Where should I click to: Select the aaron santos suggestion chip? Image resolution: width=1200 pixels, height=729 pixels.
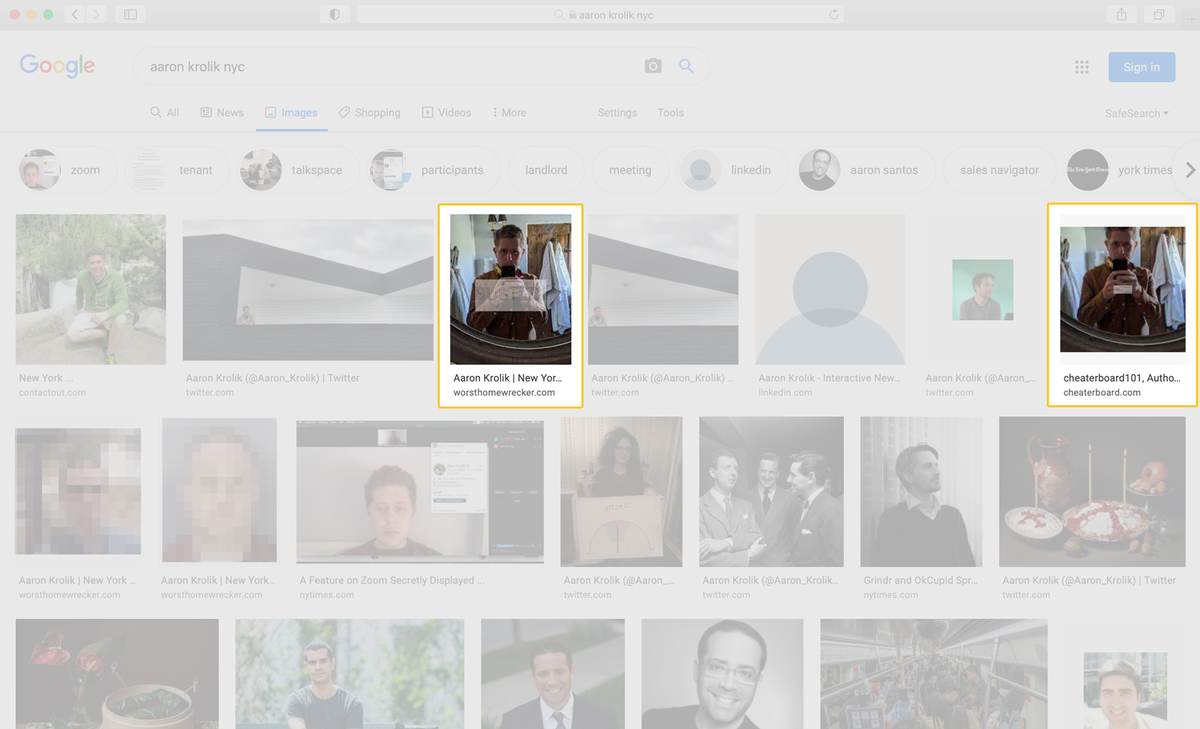tap(866, 170)
